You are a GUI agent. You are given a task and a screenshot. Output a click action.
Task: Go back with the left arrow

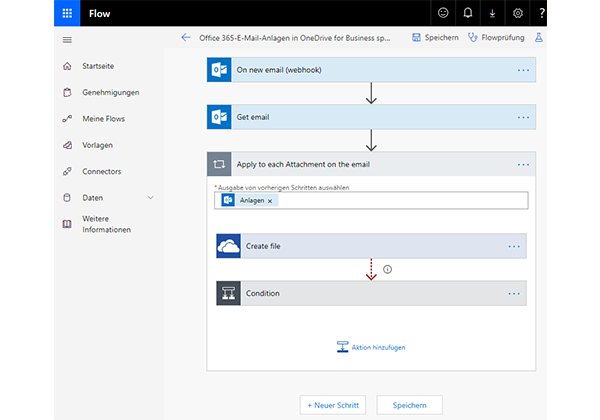click(186, 37)
